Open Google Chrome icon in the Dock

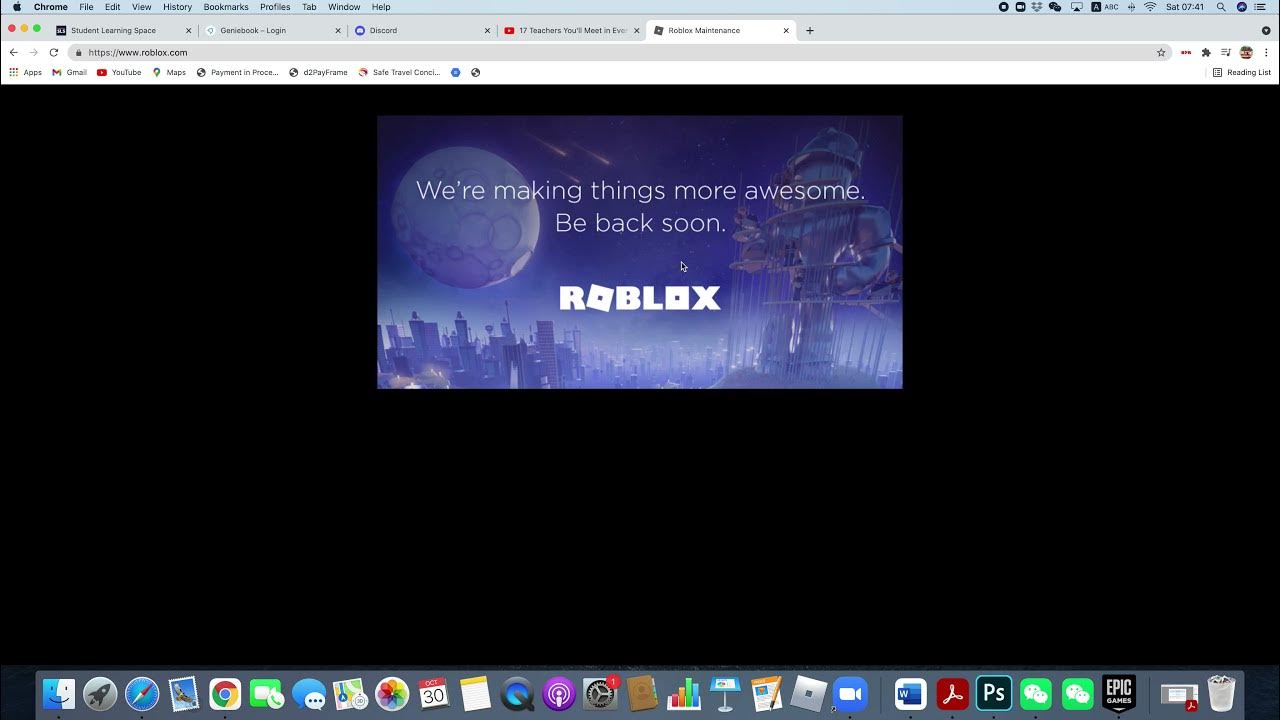225,693
